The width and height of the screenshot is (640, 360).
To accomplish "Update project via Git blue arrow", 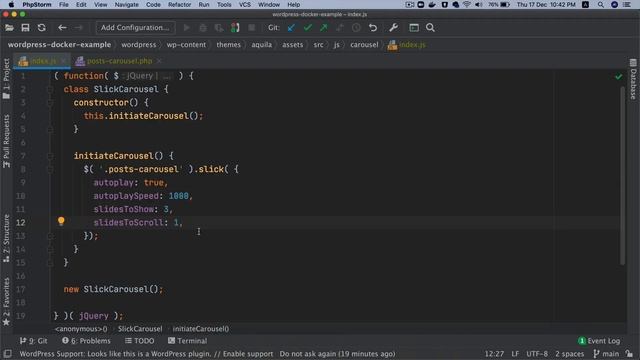I will coord(291,28).
